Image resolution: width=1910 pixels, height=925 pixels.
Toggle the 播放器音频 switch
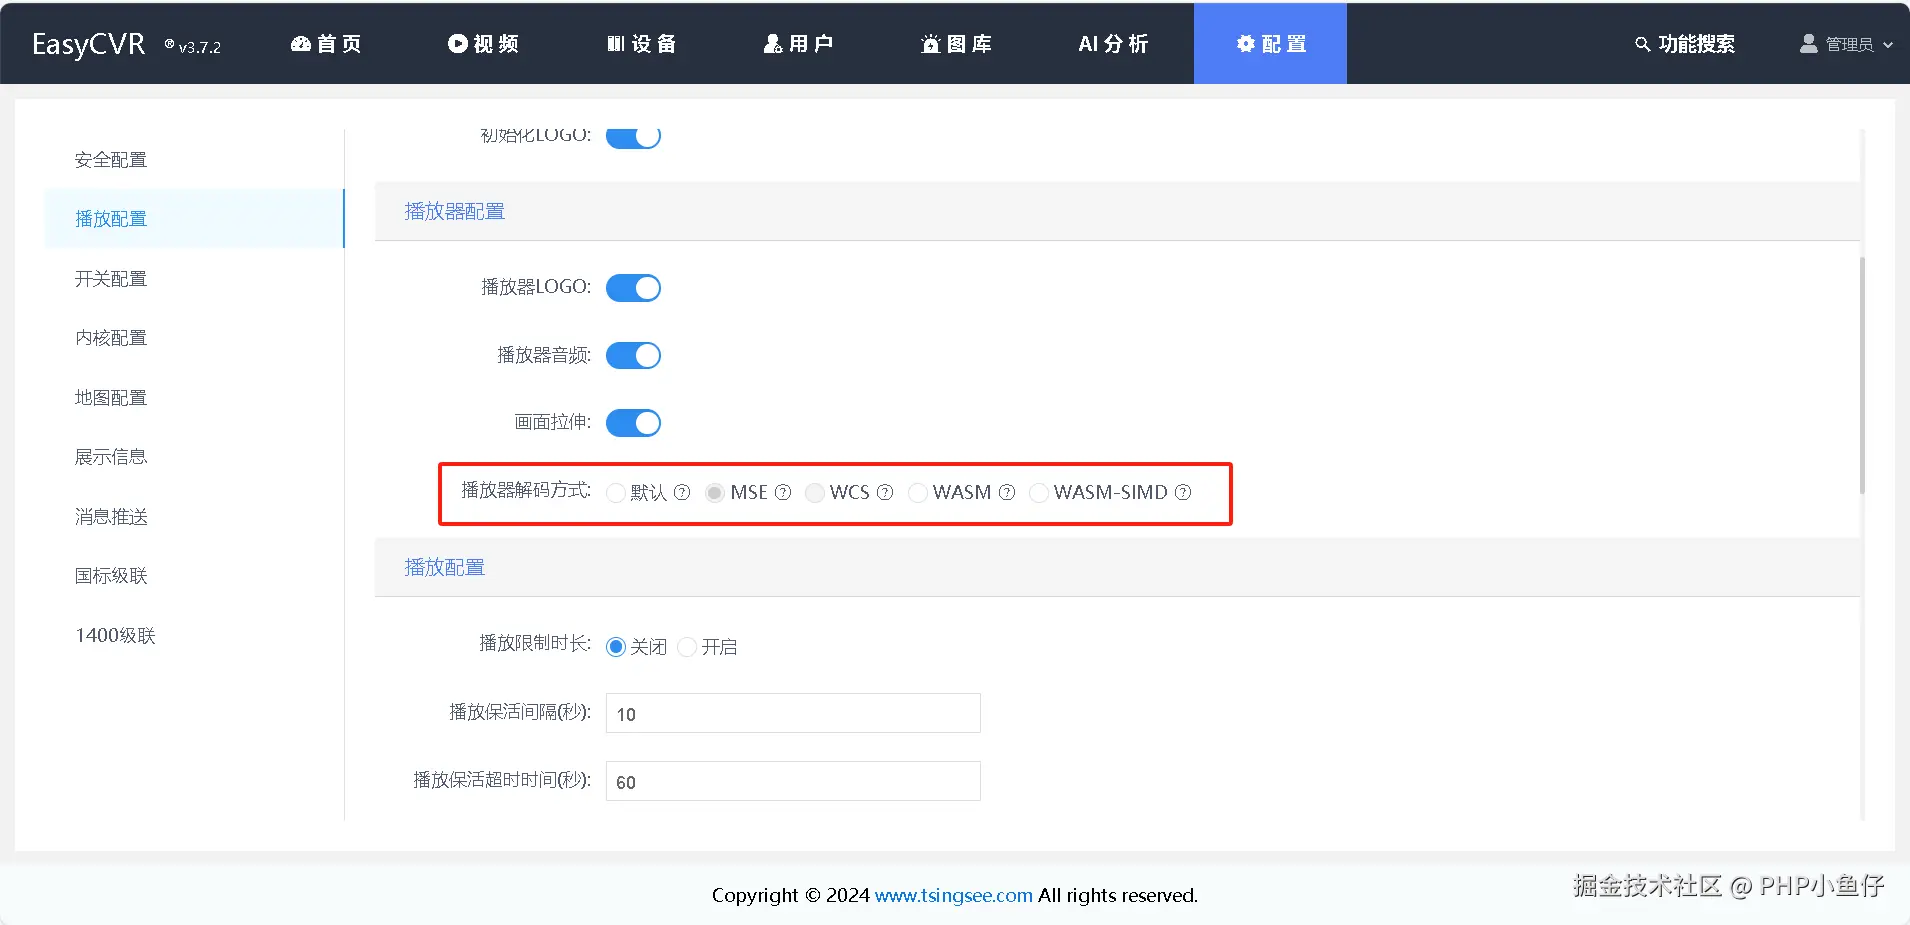coord(633,355)
